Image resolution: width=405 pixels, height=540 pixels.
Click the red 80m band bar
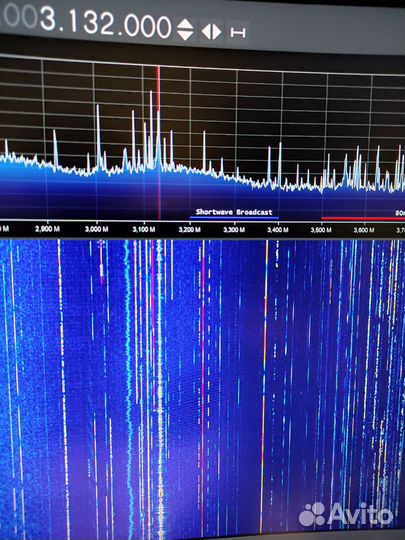click(x=363, y=218)
